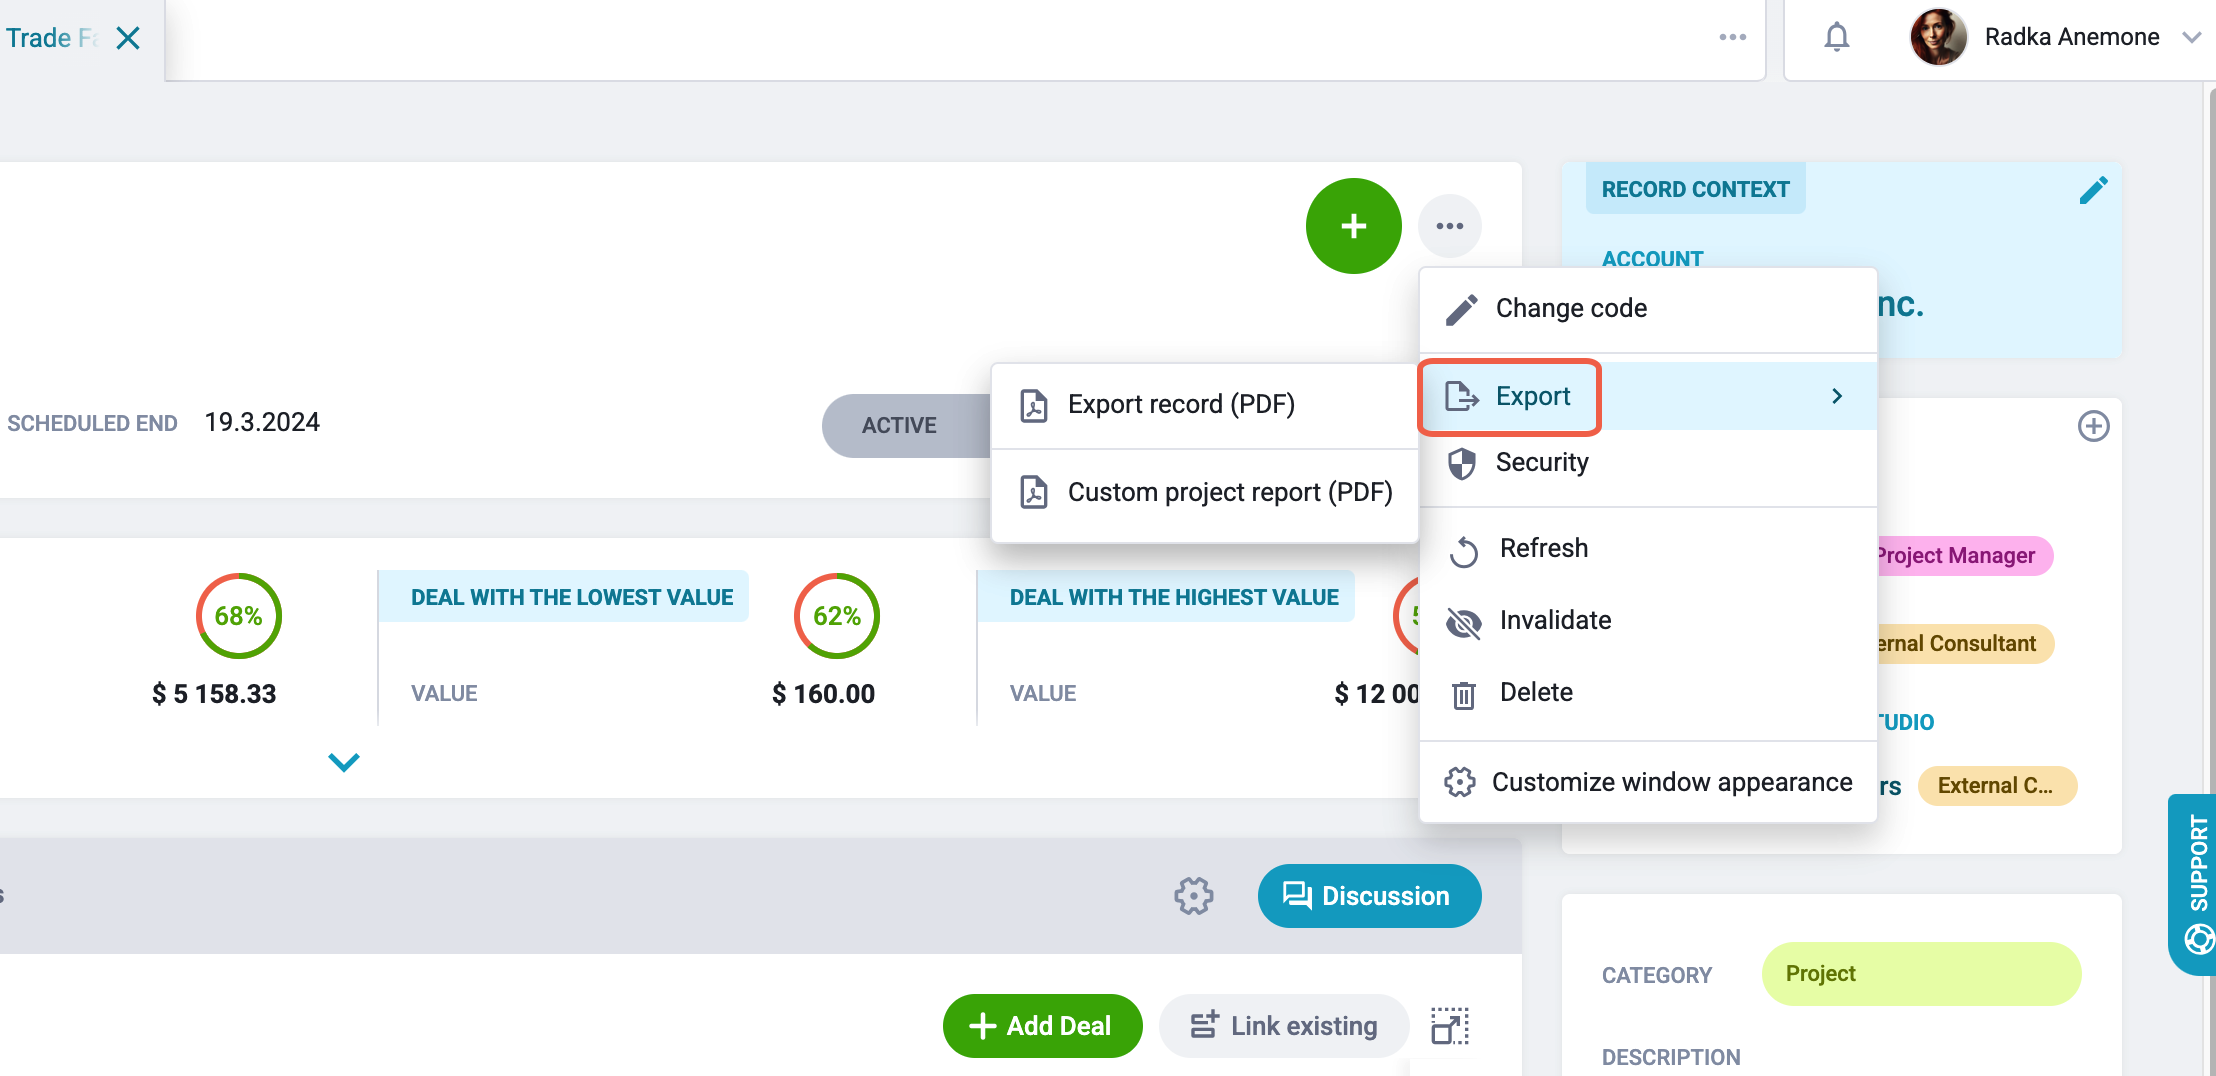Open the Discussion button
Image resolution: width=2216 pixels, height=1076 pixels.
point(1369,896)
